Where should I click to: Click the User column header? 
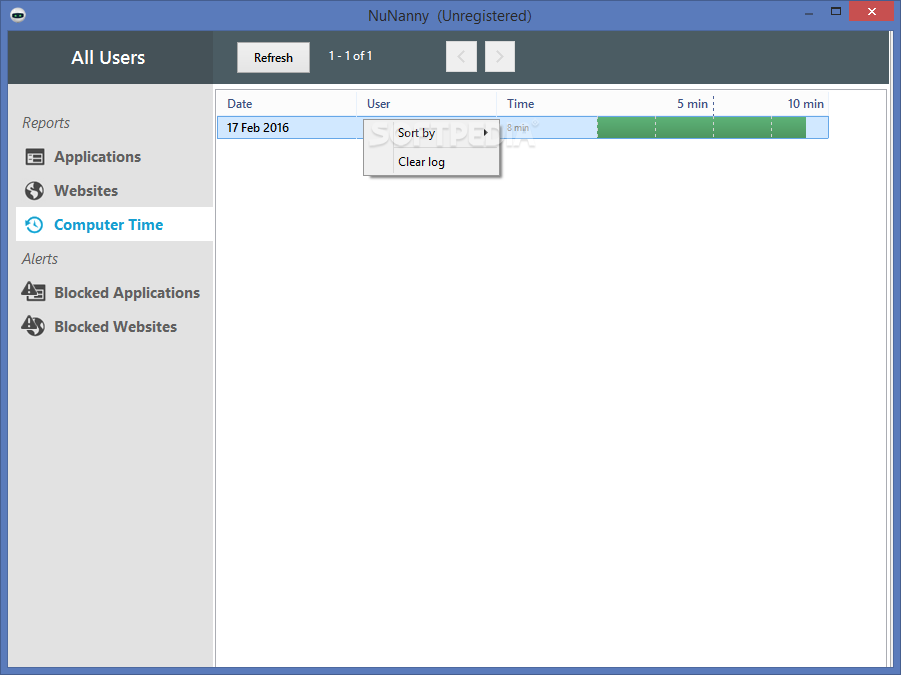(426, 104)
